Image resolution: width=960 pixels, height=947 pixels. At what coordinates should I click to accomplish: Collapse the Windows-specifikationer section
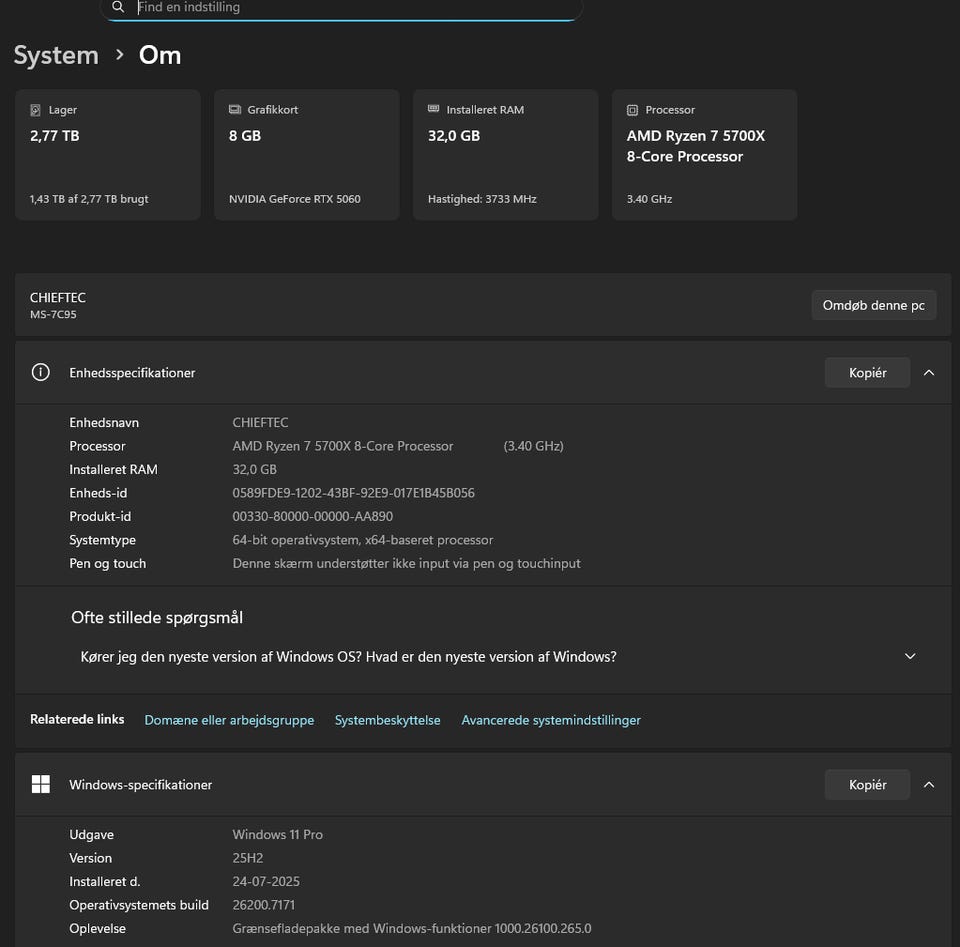tap(929, 785)
